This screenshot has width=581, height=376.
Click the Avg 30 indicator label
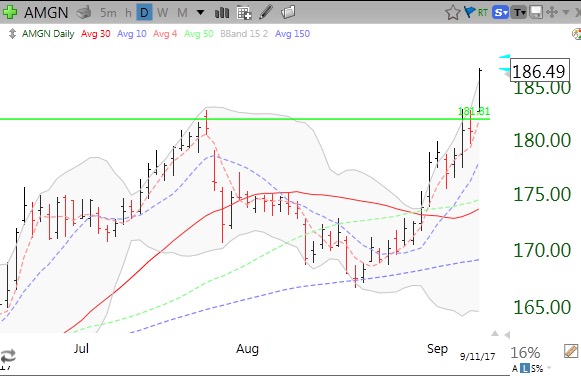coord(96,34)
